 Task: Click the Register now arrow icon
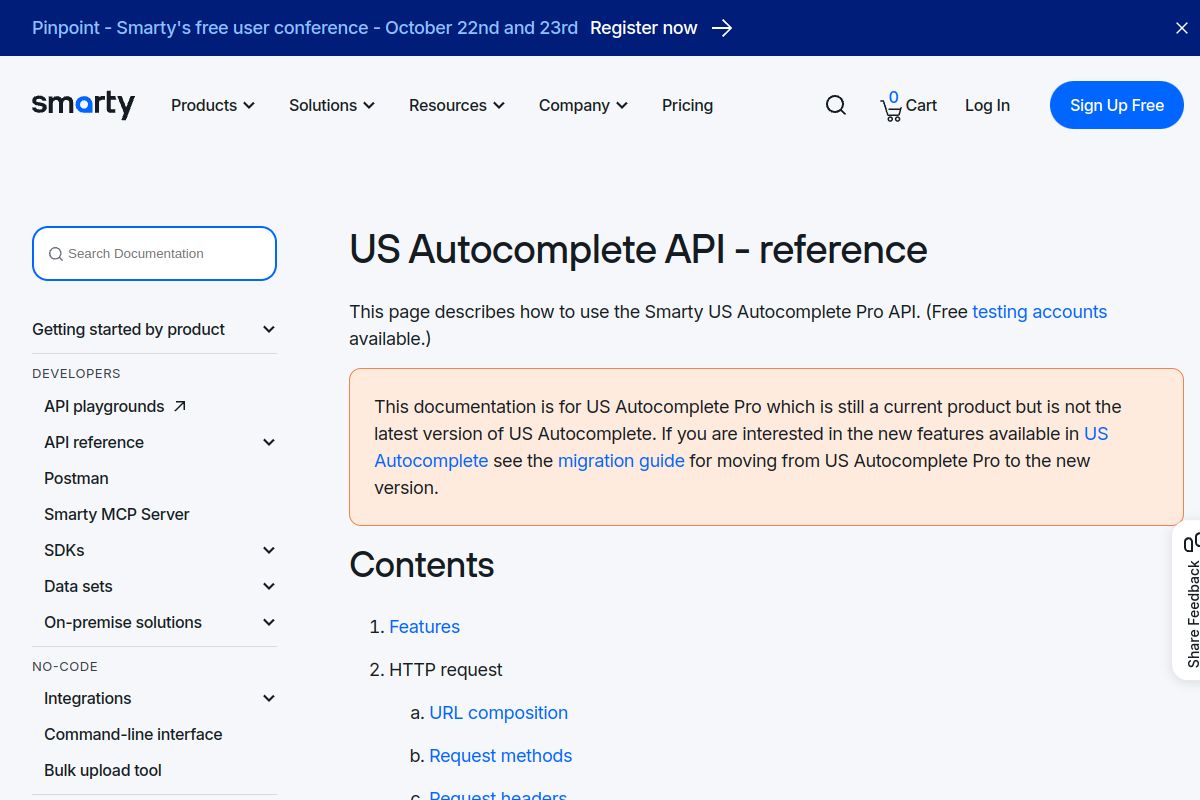722,28
